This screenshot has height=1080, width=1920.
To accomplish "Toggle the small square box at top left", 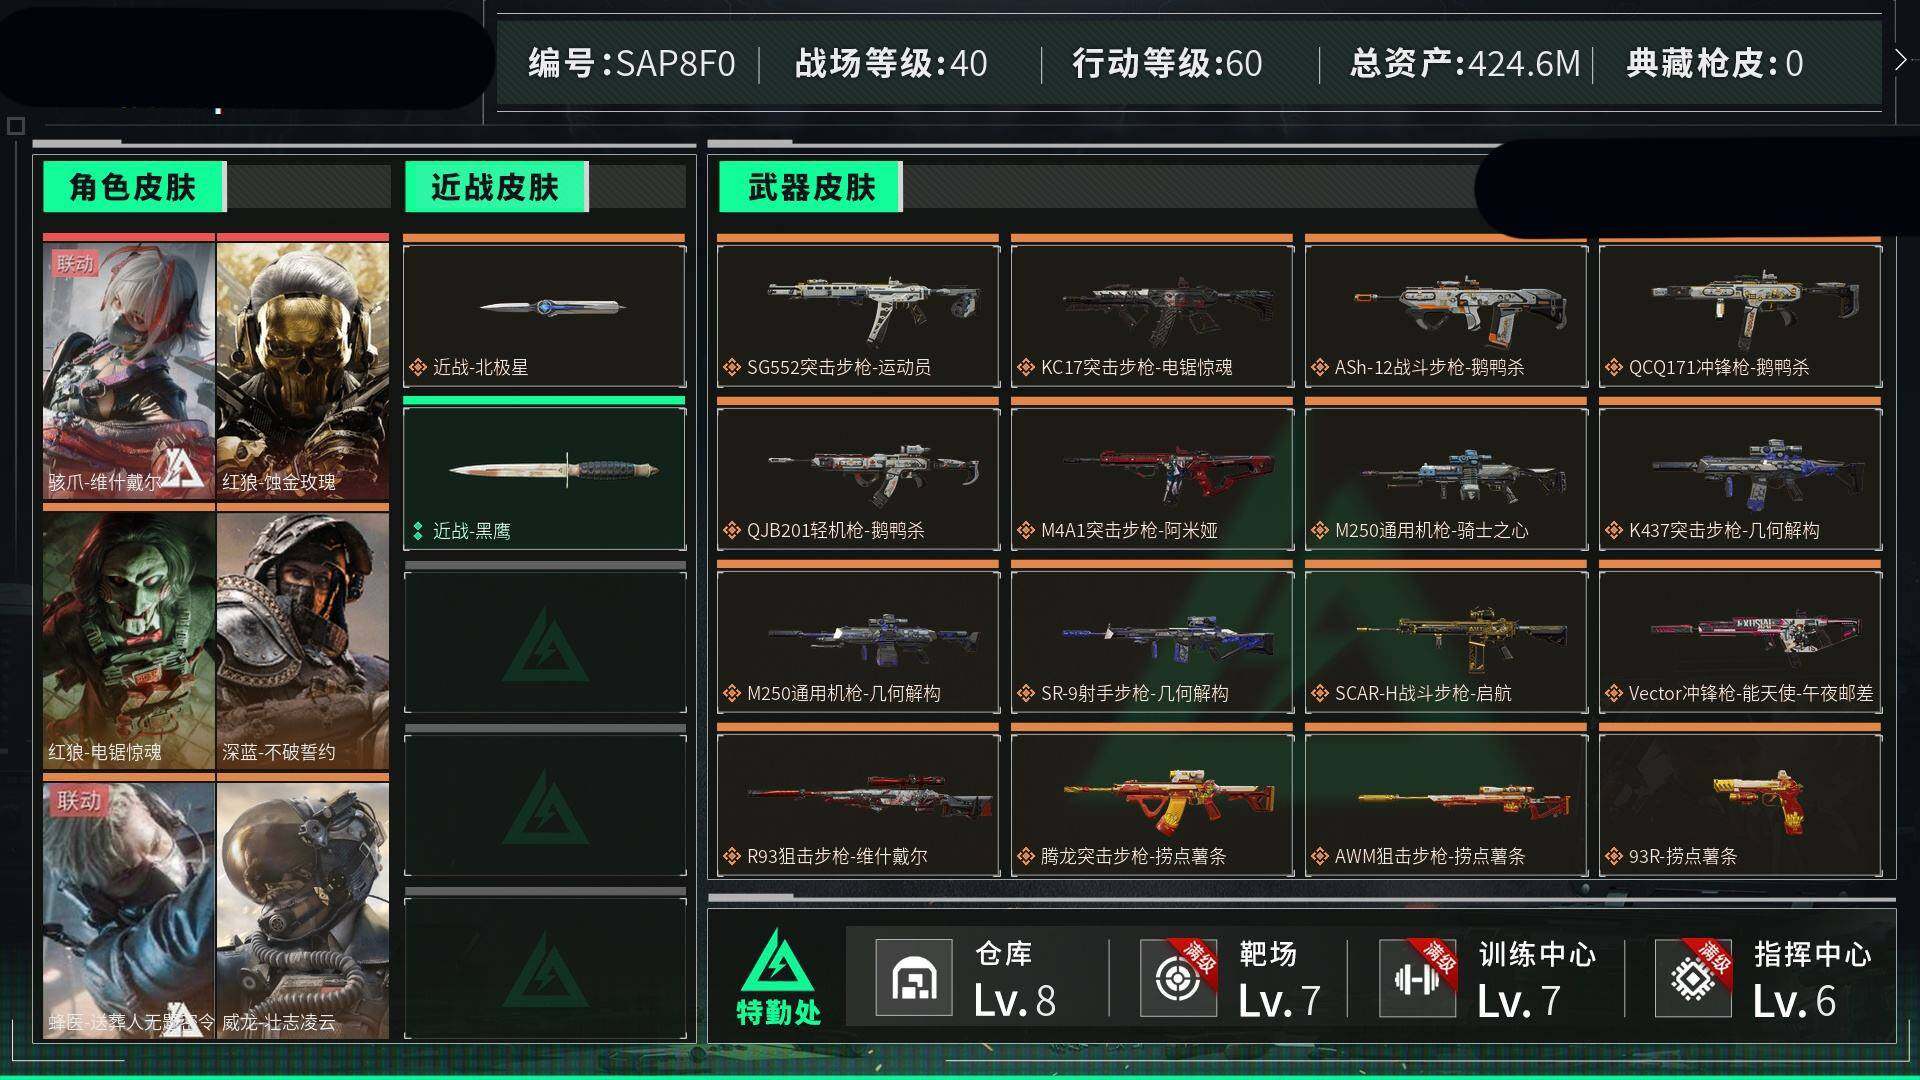I will click(x=15, y=126).
